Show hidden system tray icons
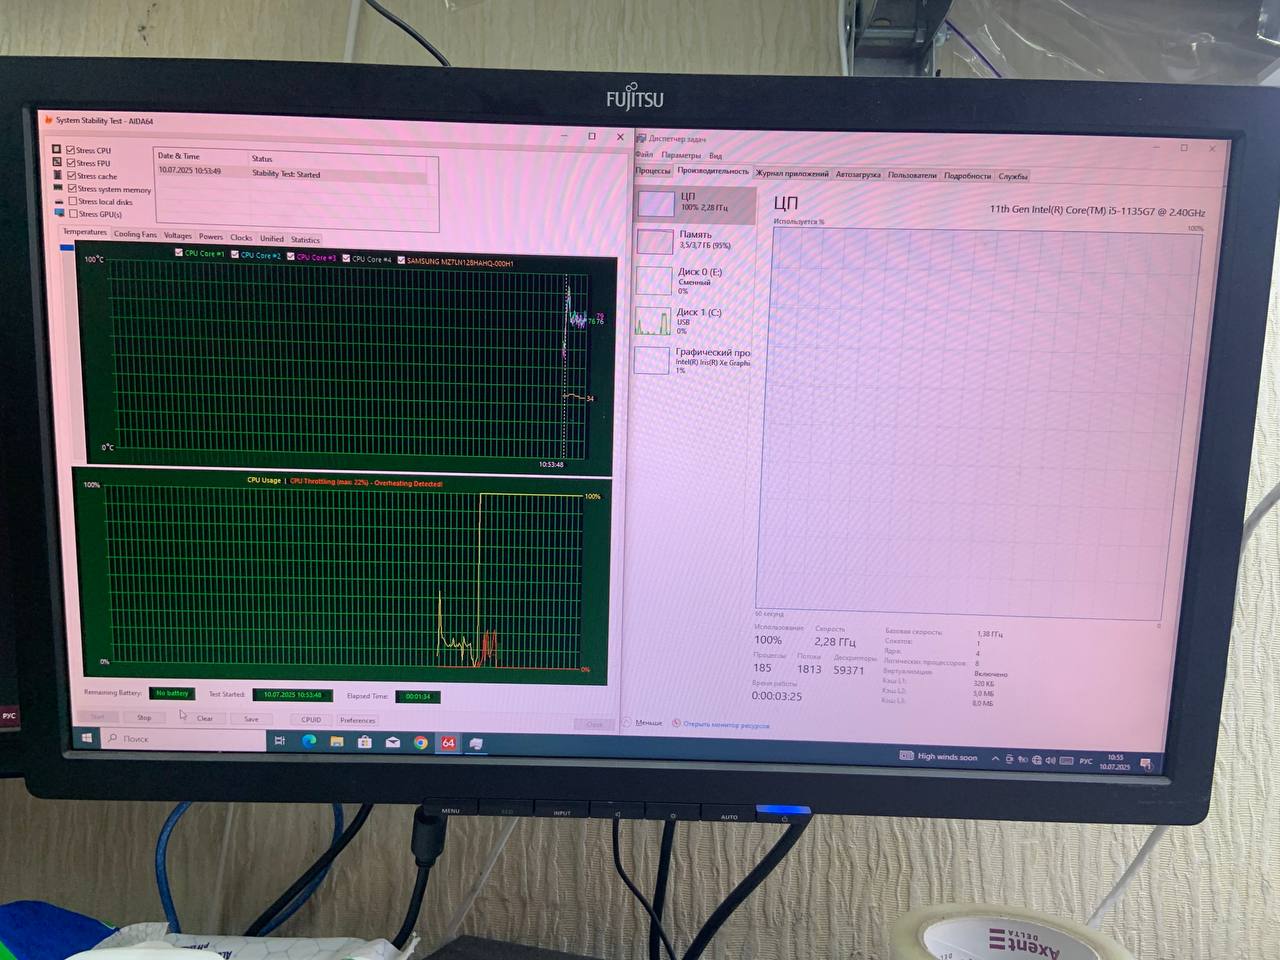 tap(995, 759)
